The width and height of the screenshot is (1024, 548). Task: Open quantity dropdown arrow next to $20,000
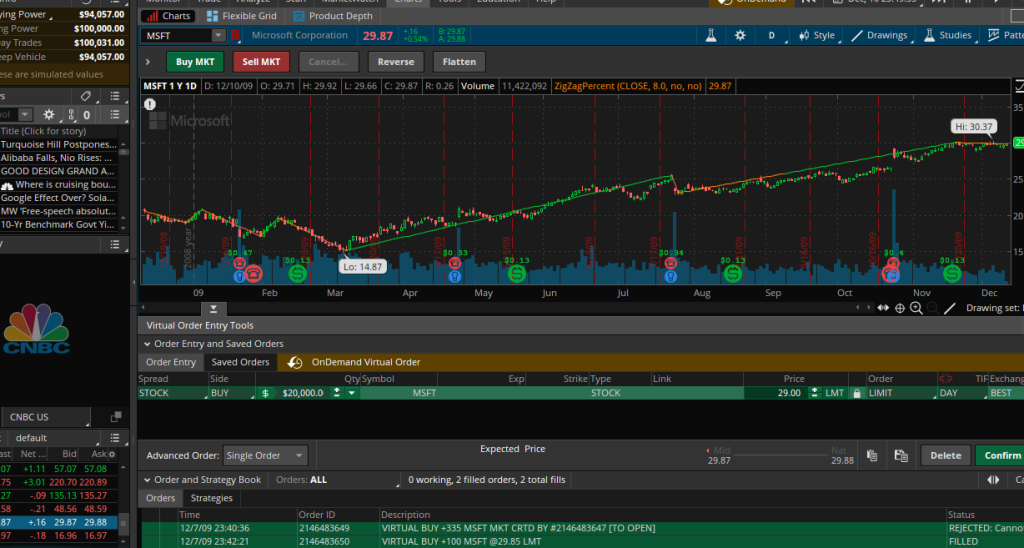[351, 393]
